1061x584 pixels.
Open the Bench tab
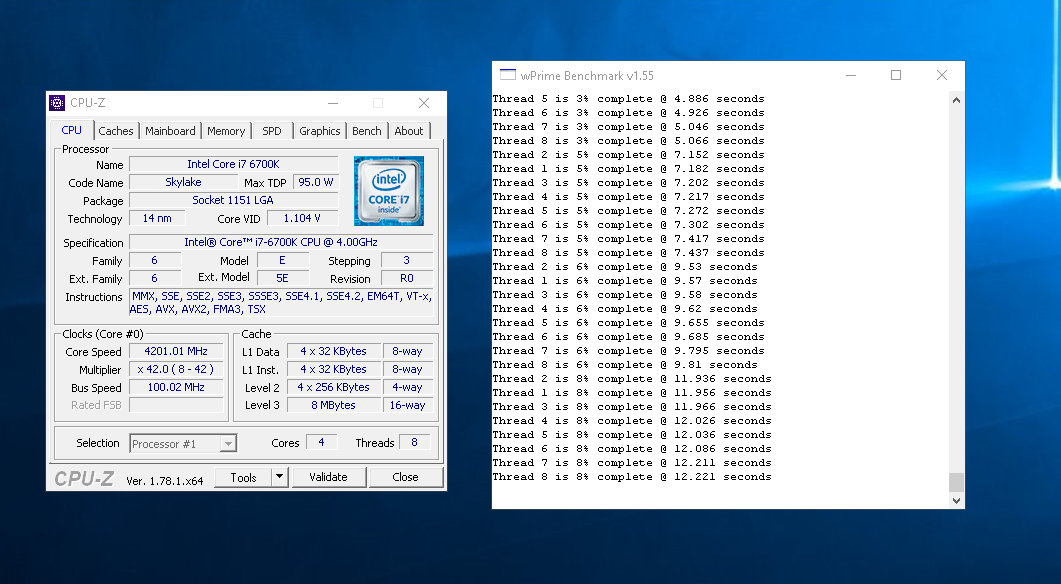click(x=367, y=131)
